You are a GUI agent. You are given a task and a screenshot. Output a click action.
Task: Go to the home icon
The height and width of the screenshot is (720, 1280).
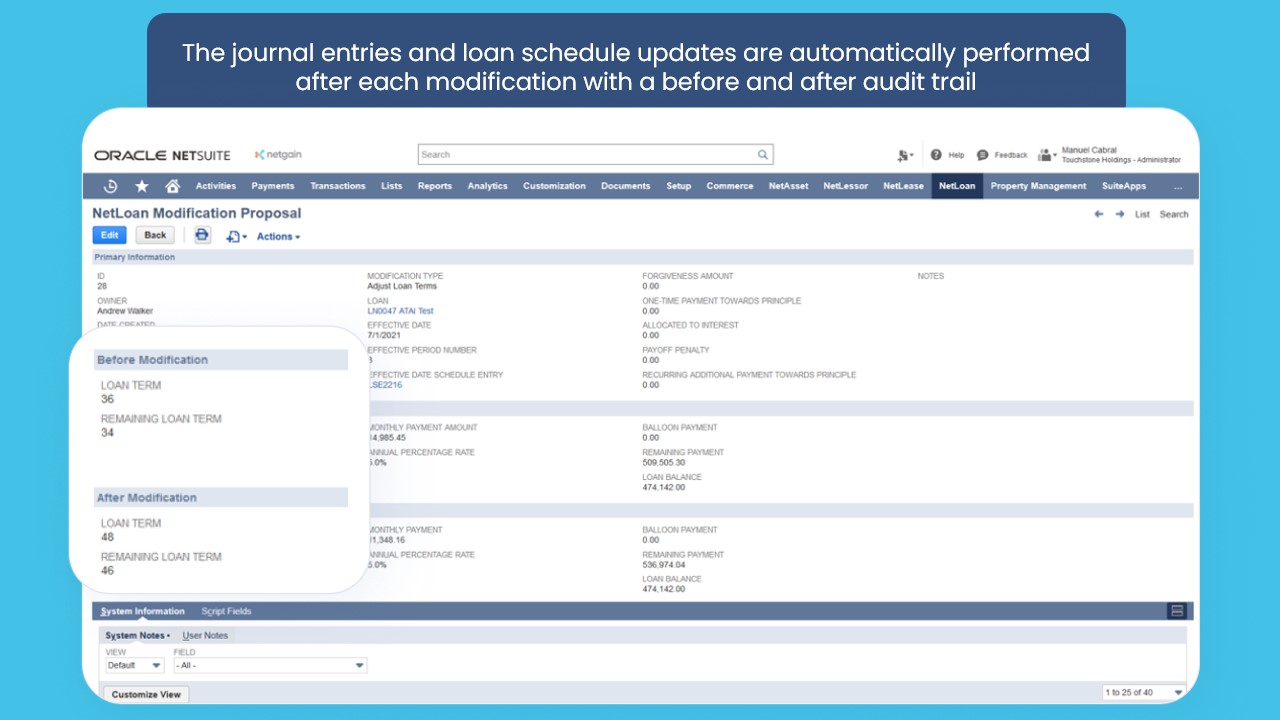[172, 186]
